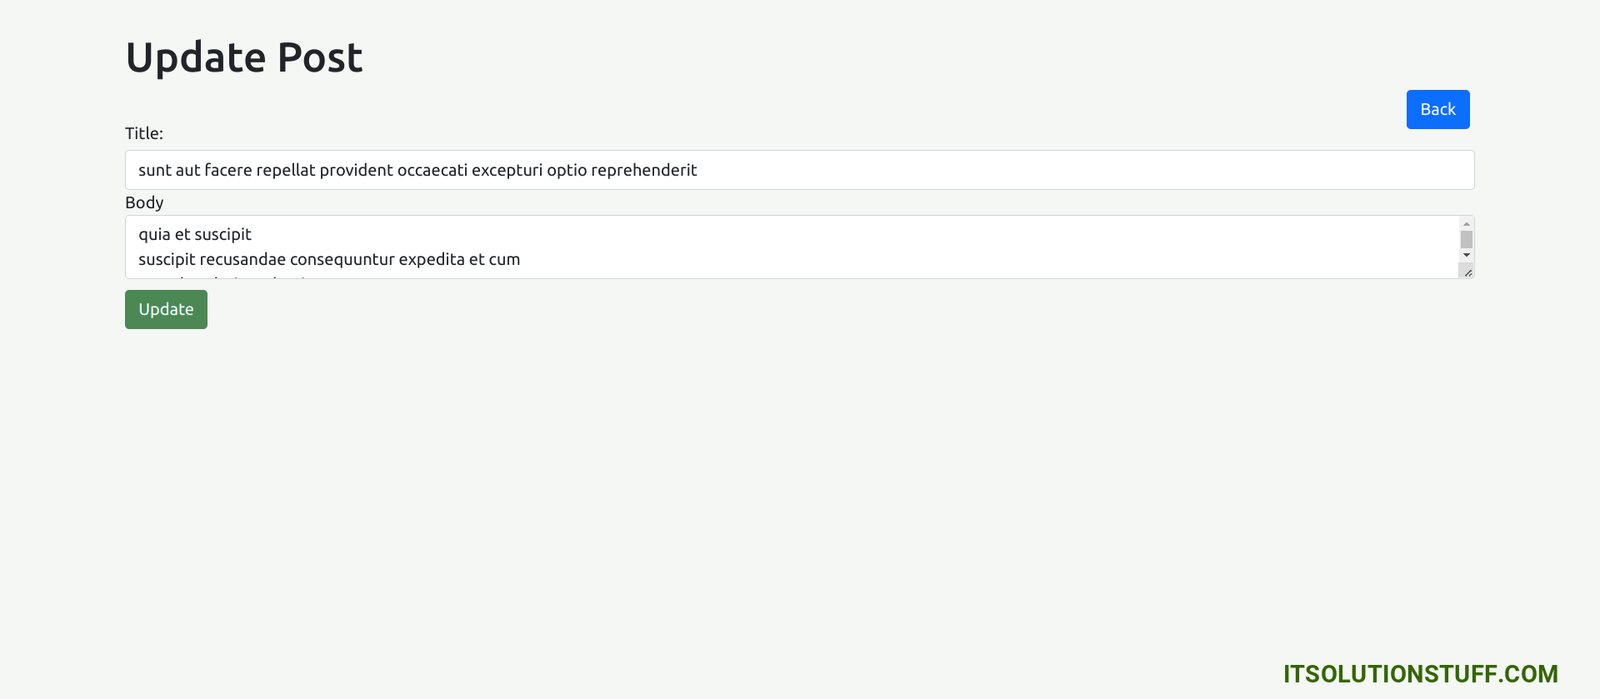Viewport: 1600px width, 699px height.
Task: Click the word "sunt" in the Title field
Action: tap(155, 170)
